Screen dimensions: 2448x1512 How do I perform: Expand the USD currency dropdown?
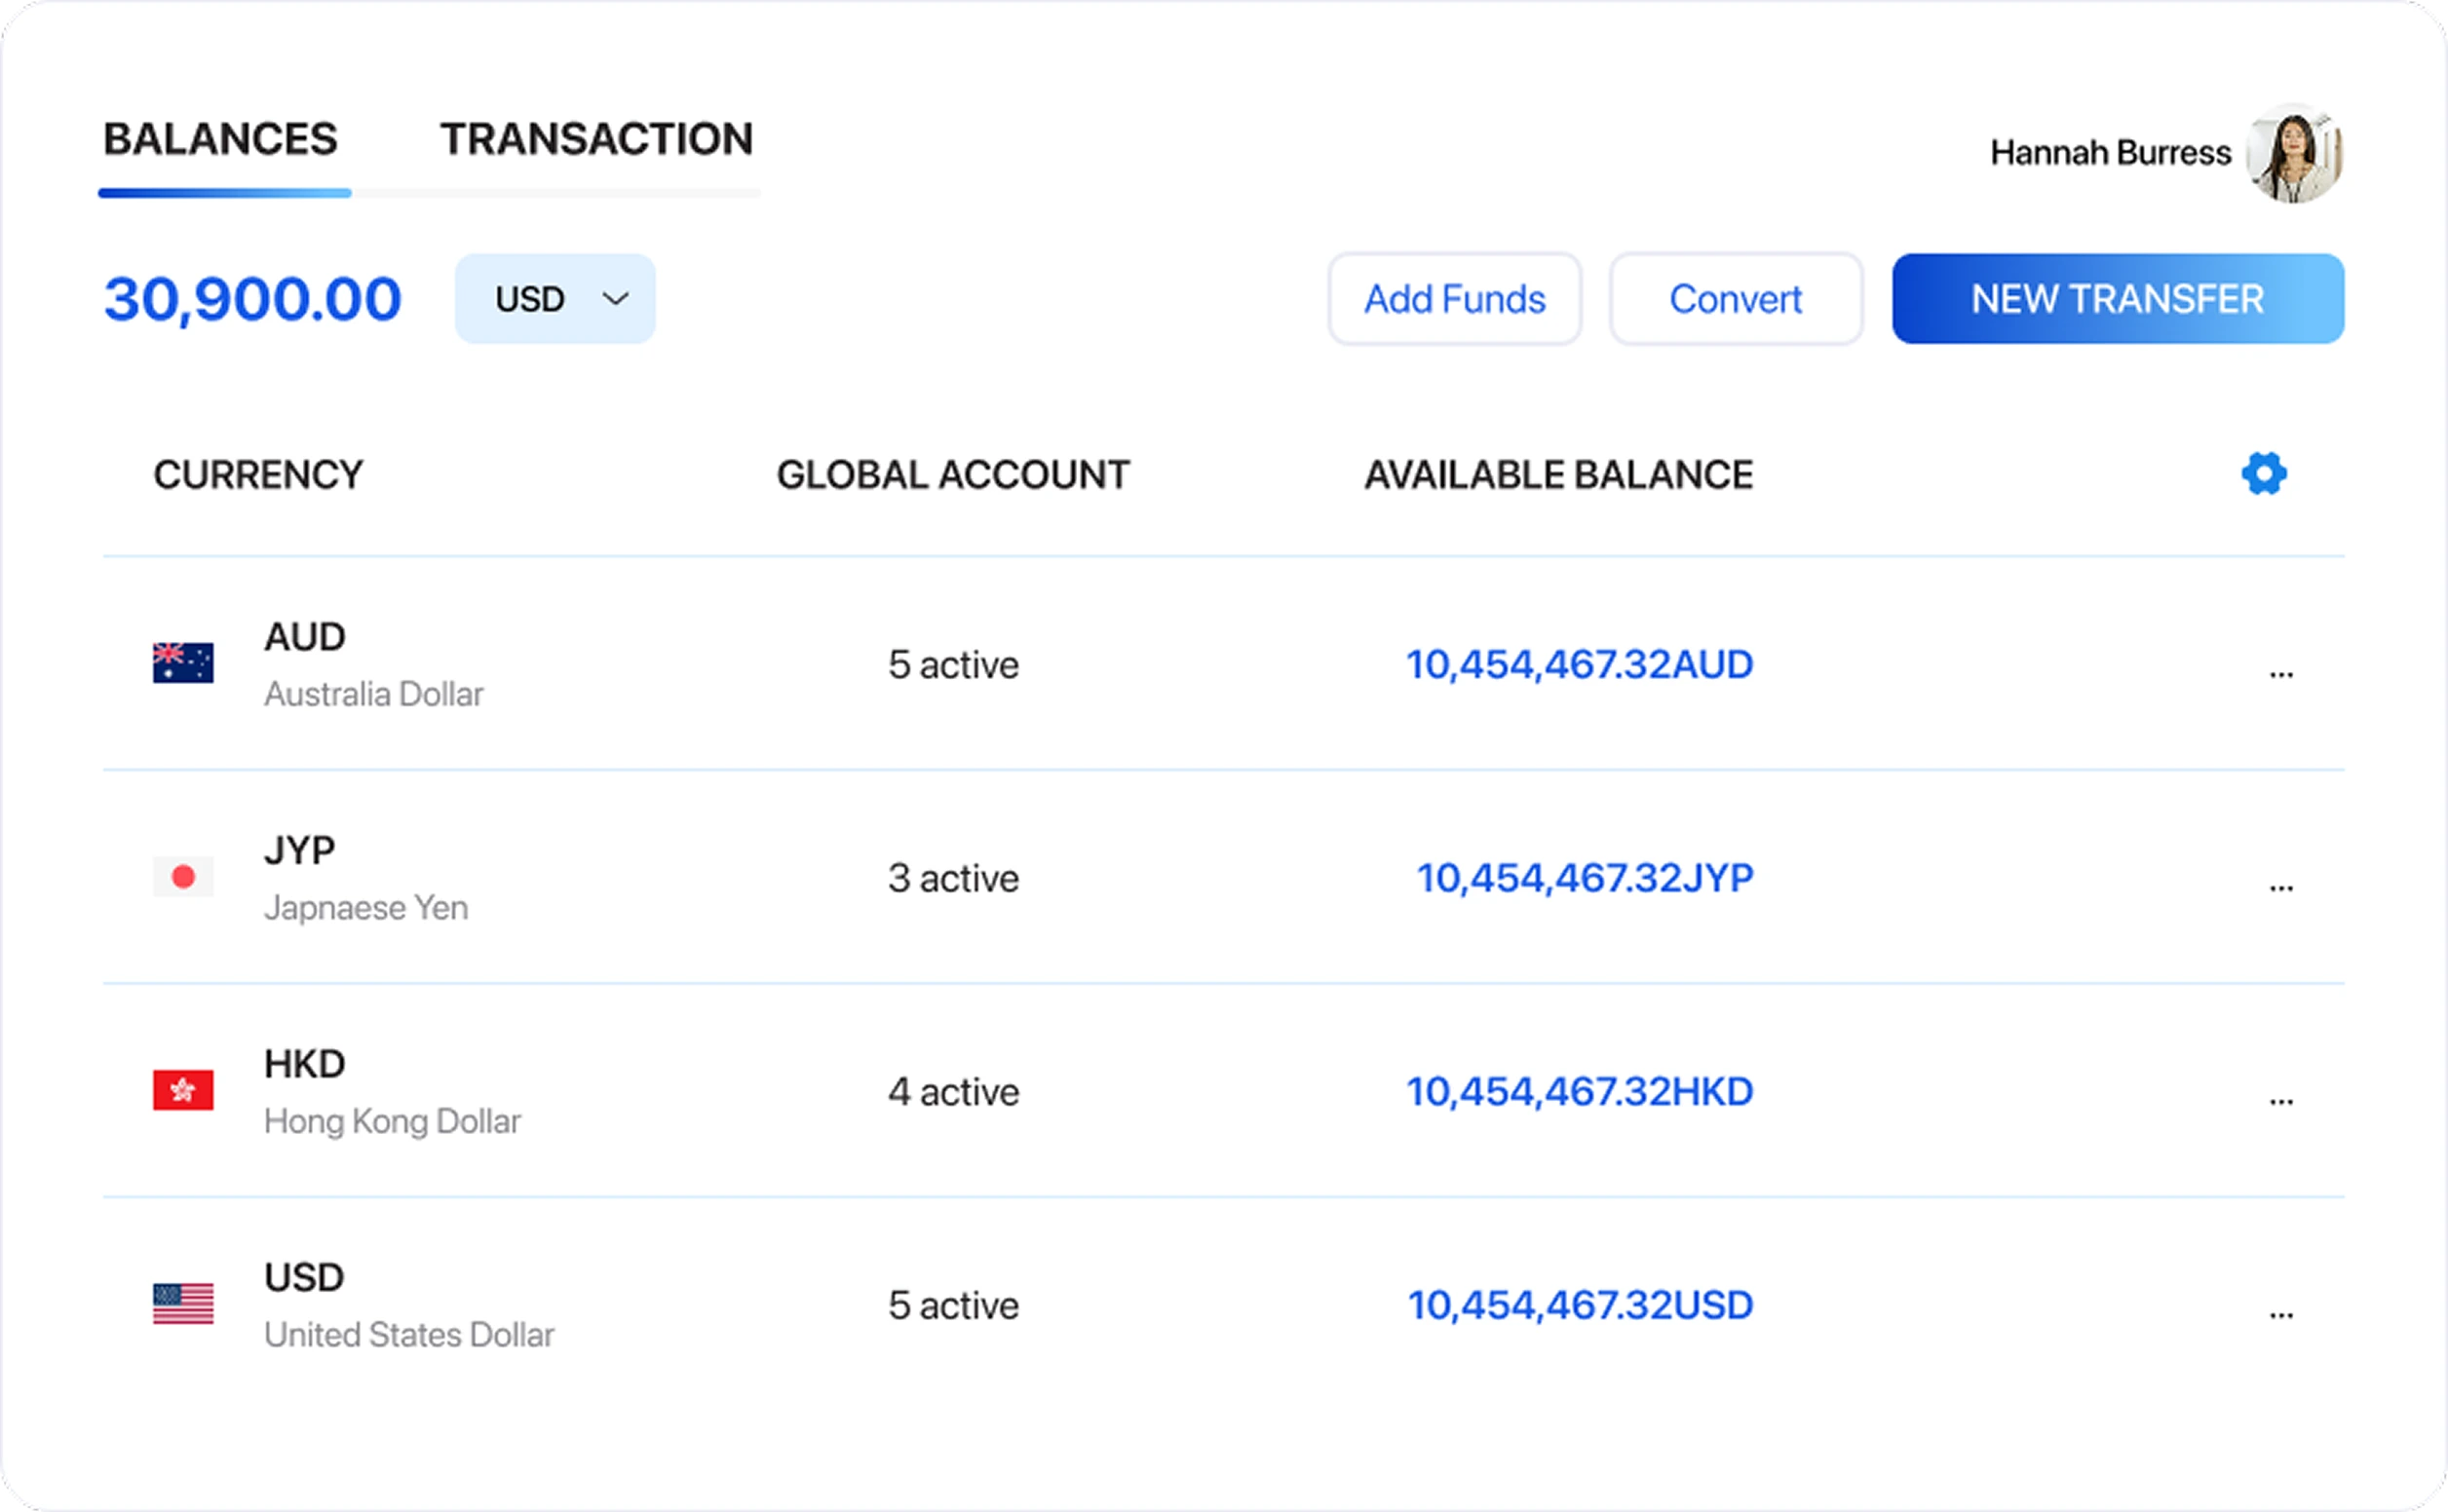(555, 299)
